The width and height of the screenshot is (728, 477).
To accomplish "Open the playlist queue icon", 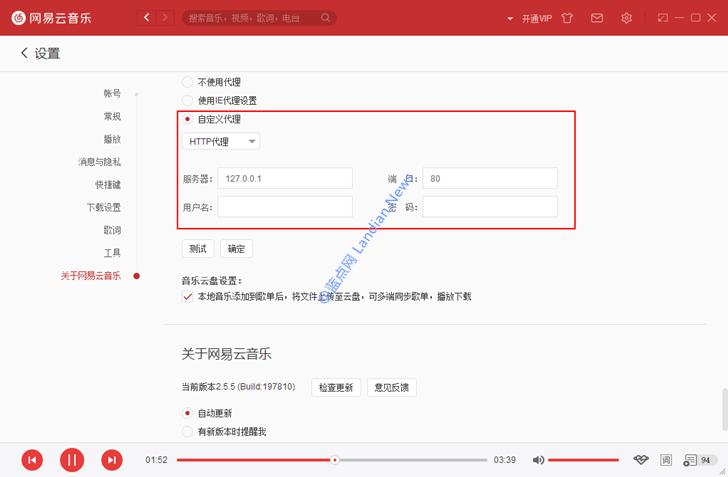I will pos(690,460).
